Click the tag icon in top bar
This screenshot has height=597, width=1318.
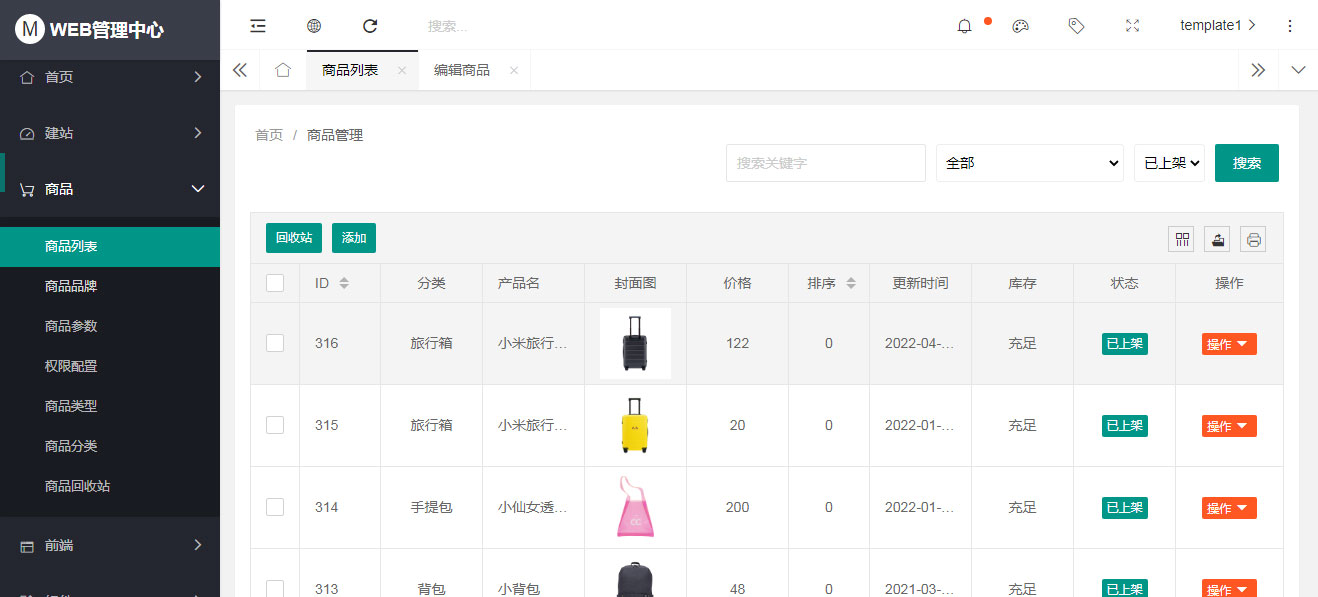point(1076,26)
